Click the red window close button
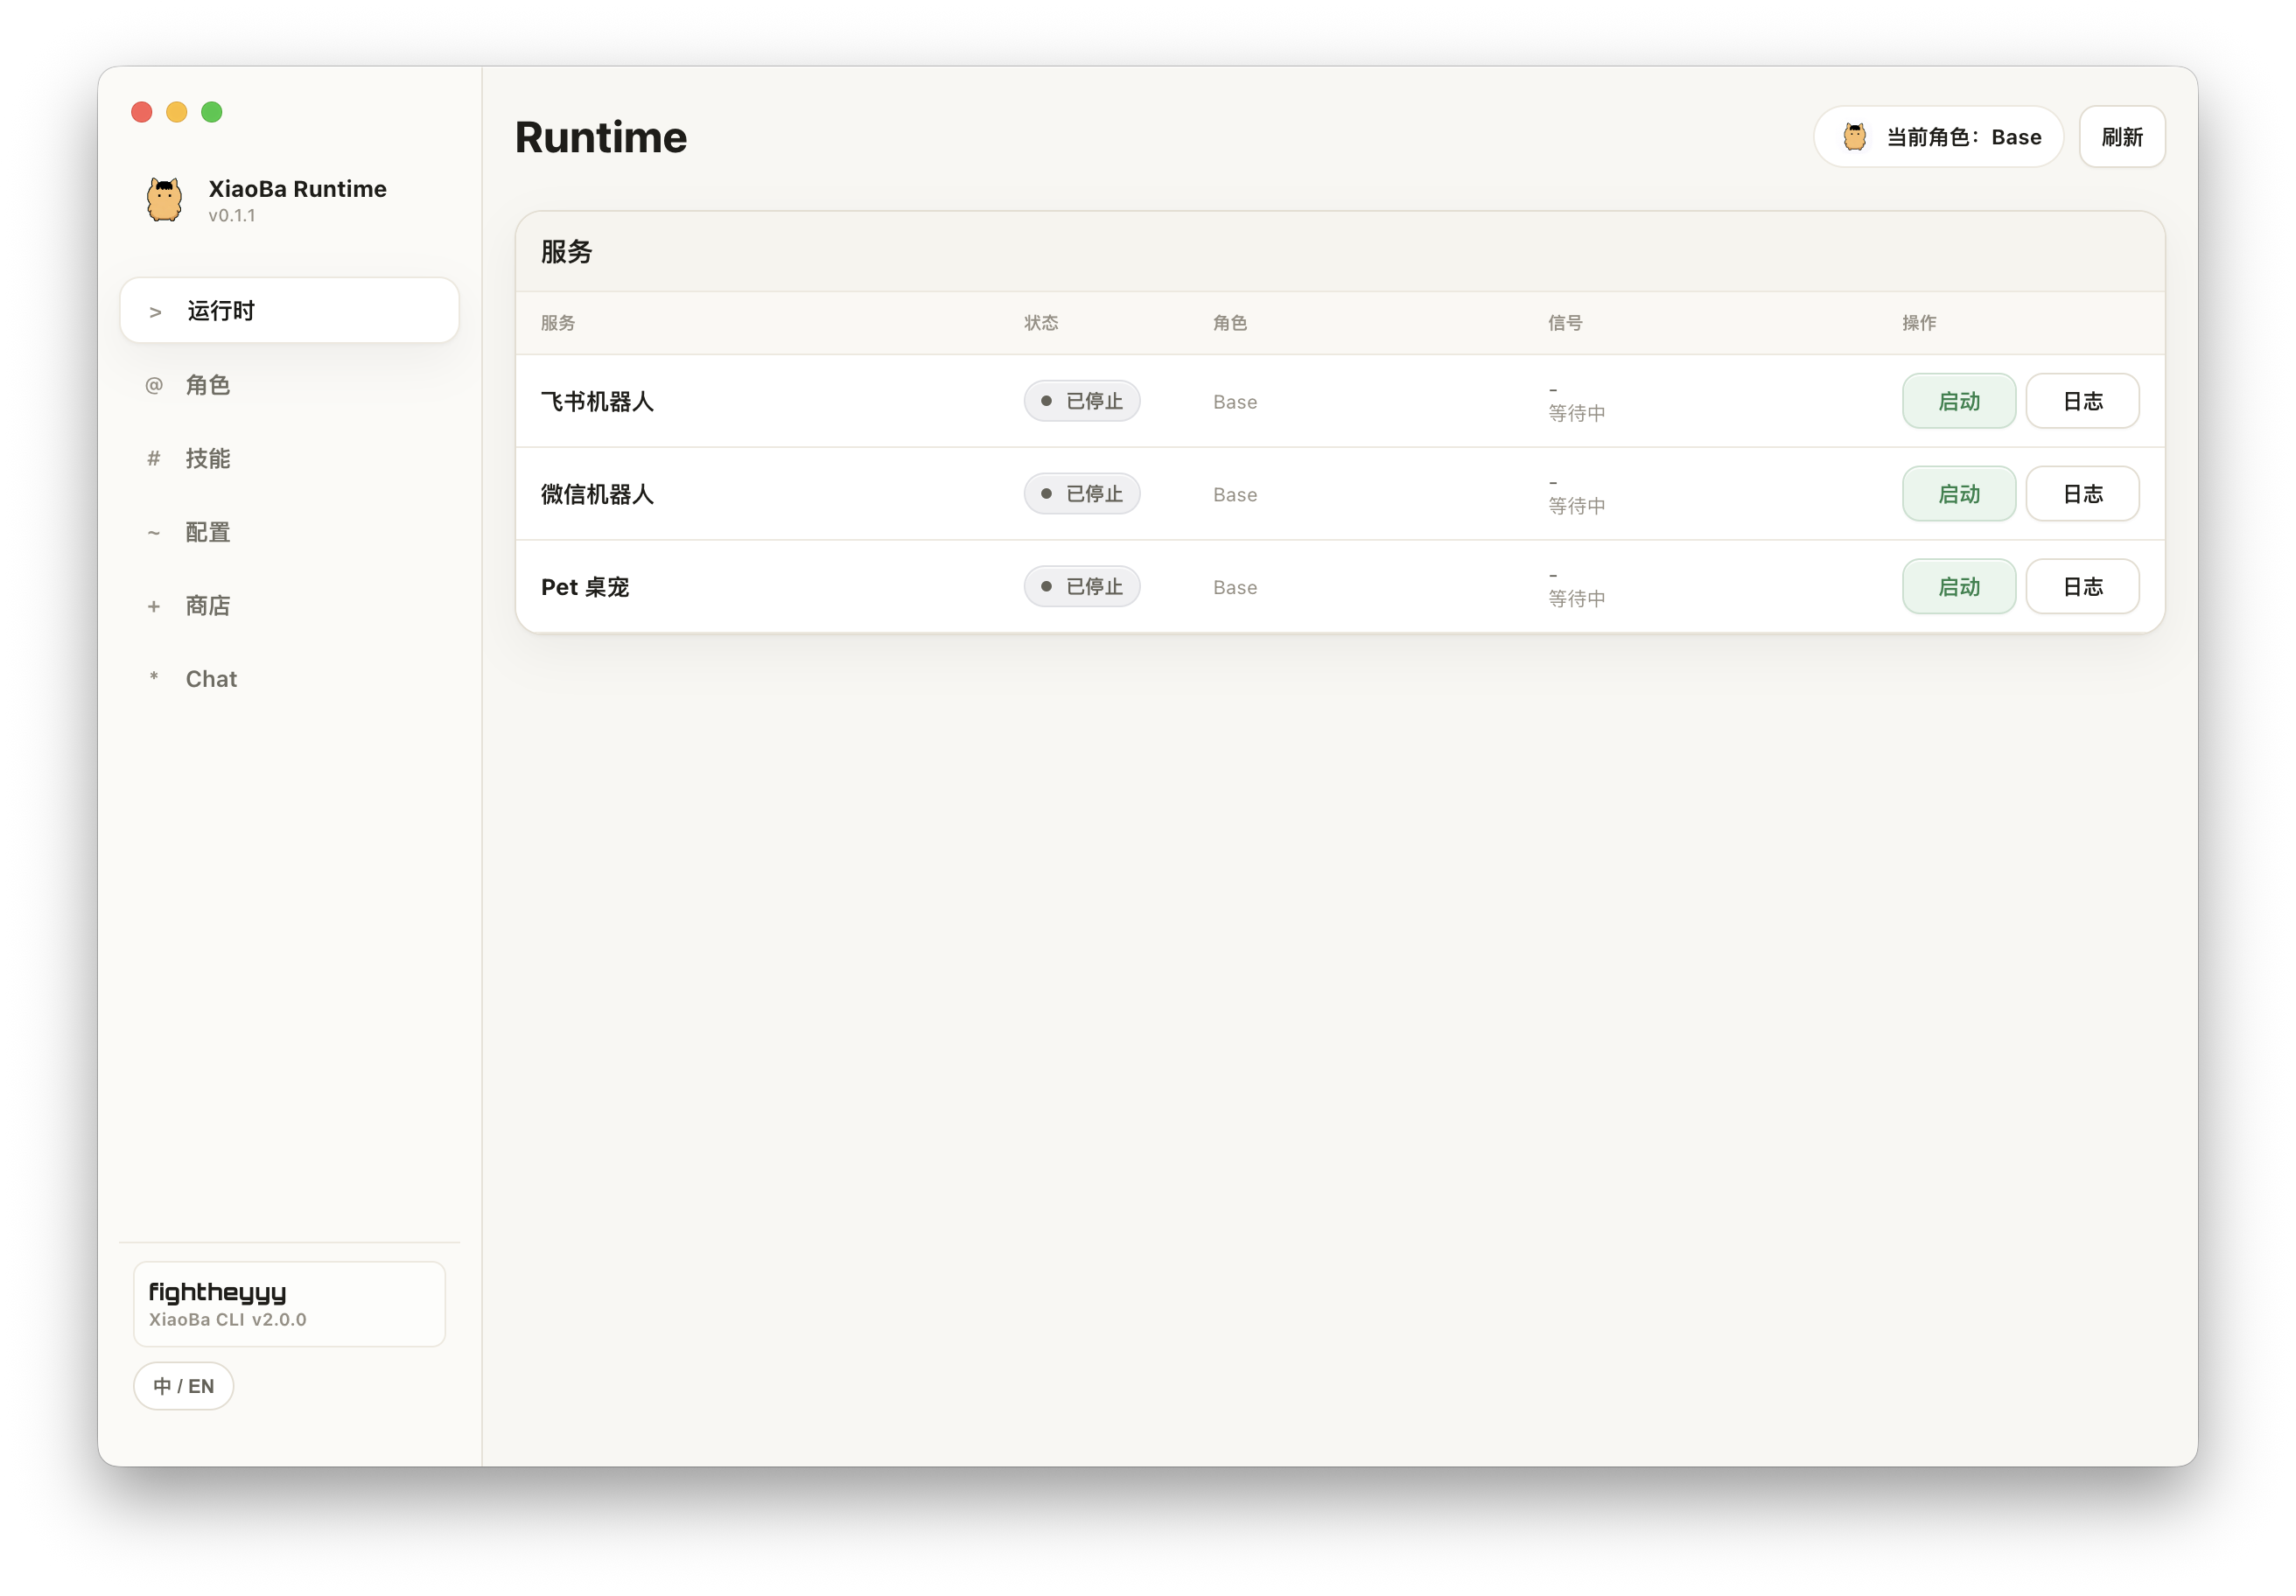The height and width of the screenshot is (1596, 2296). (142, 112)
